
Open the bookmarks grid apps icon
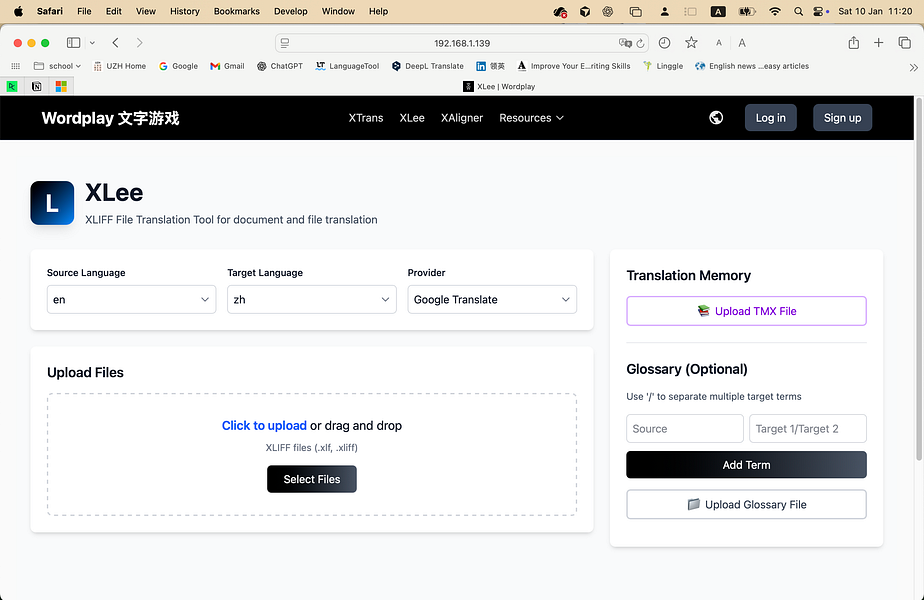click(x=16, y=66)
